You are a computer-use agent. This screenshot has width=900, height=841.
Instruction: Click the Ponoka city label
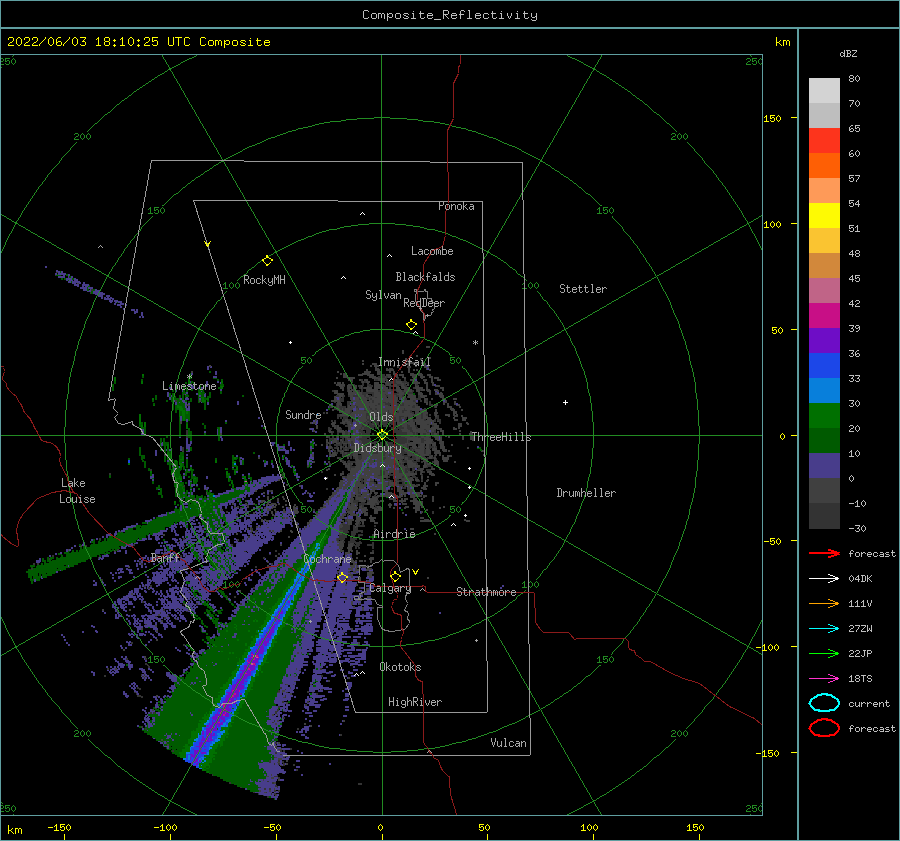point(456,206)
